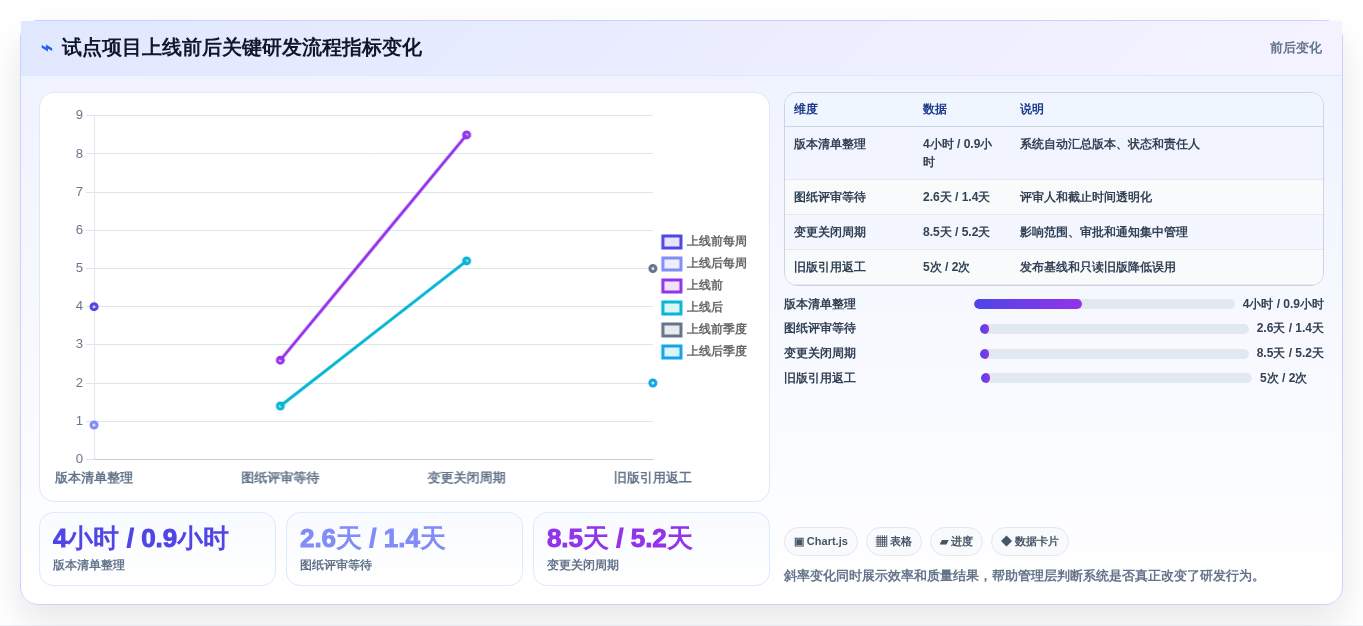Toggle the purple 上线前 legend entry

point(692,285)
